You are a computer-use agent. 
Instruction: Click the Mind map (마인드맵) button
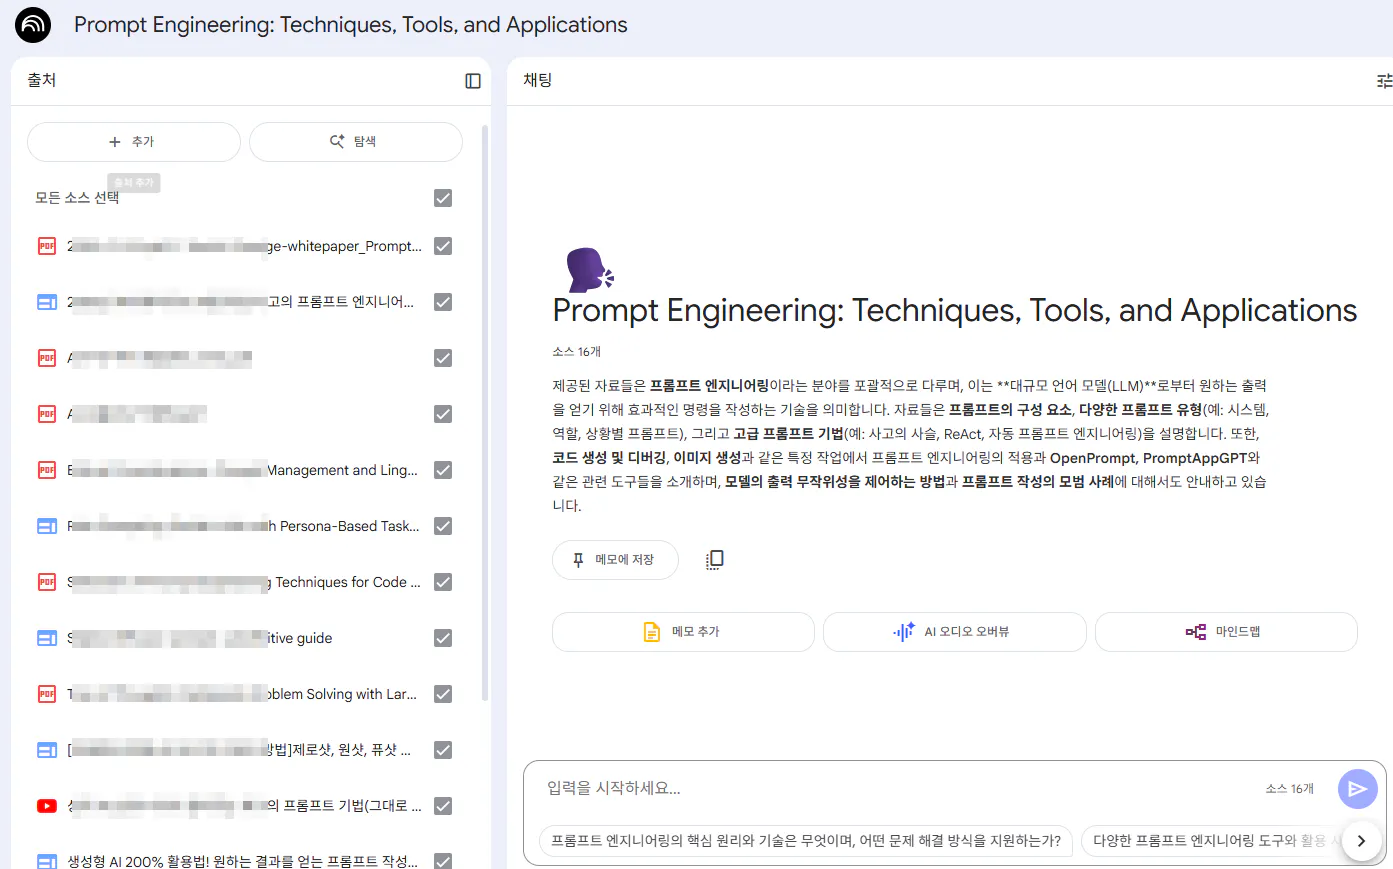pyautogui.click(x=1226, y=632)
